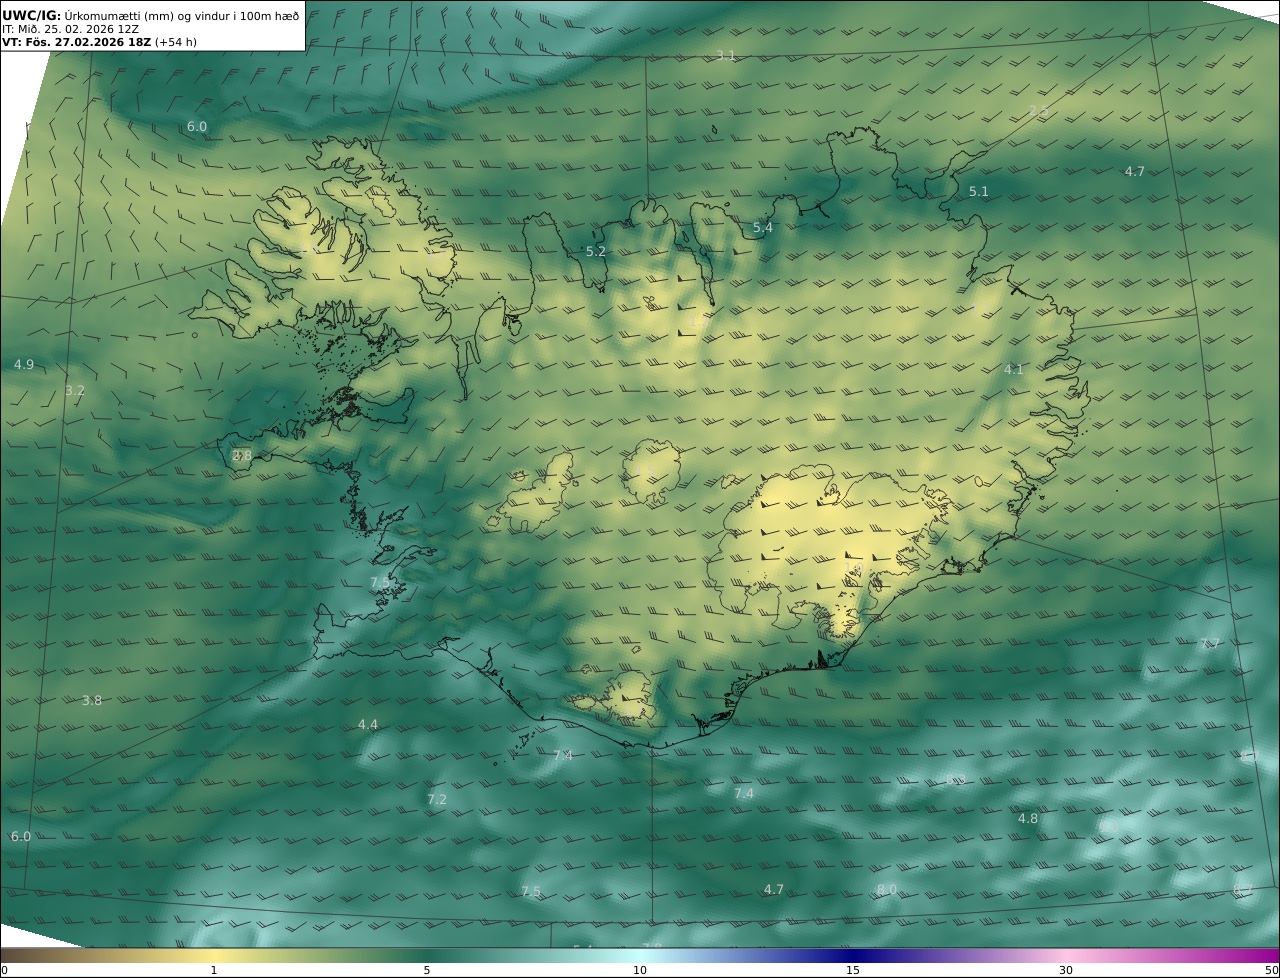Click the '5.2' value on the map
Image resolution: width=1280 pixels, height=978 pixels.
[x=596, y=252]
